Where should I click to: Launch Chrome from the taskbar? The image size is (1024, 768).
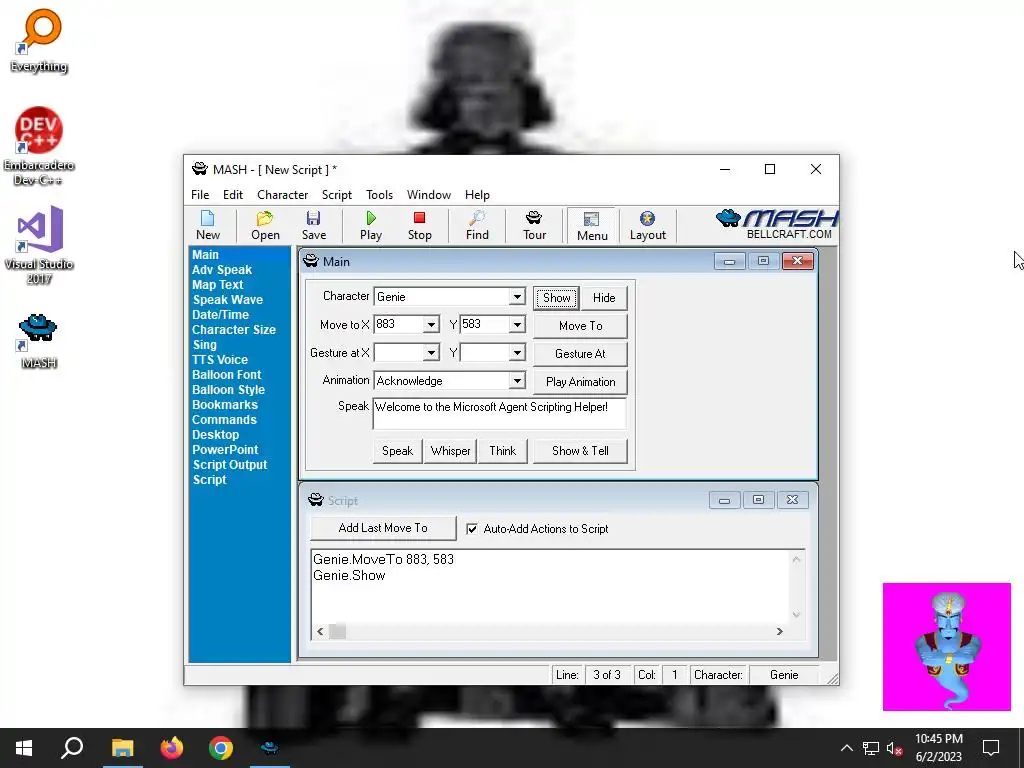tap(221, 748)
